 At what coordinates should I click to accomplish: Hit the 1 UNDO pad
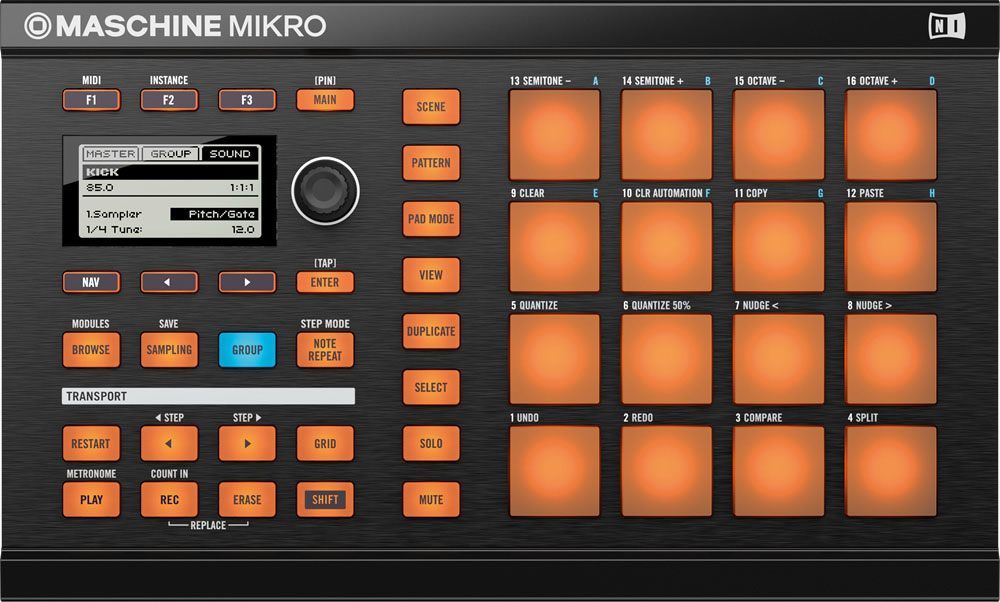point(553,470)
